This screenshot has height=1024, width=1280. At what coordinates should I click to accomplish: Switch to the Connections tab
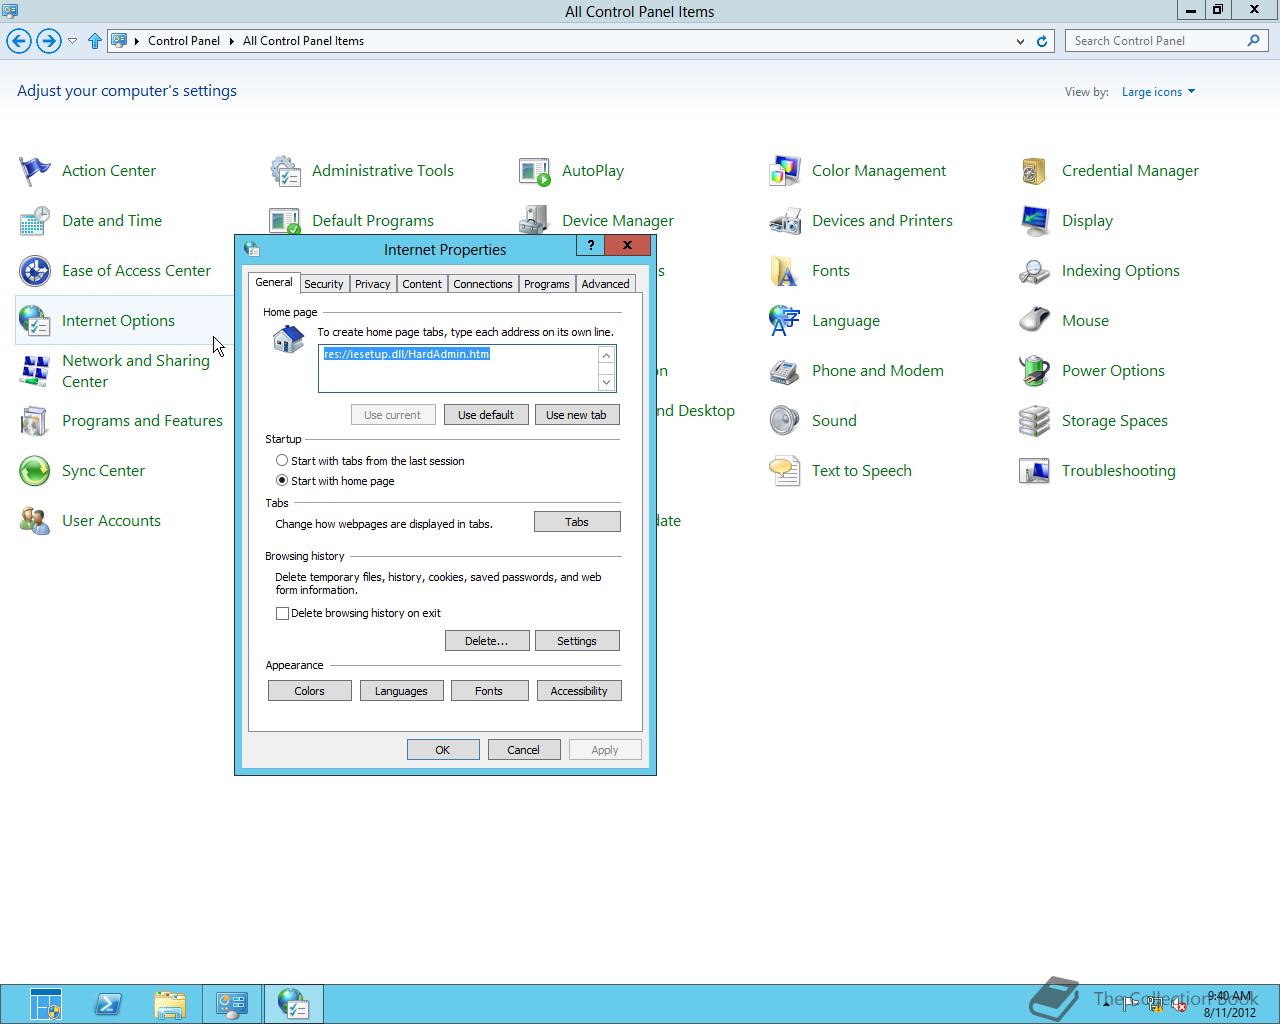tap(483, 284)
